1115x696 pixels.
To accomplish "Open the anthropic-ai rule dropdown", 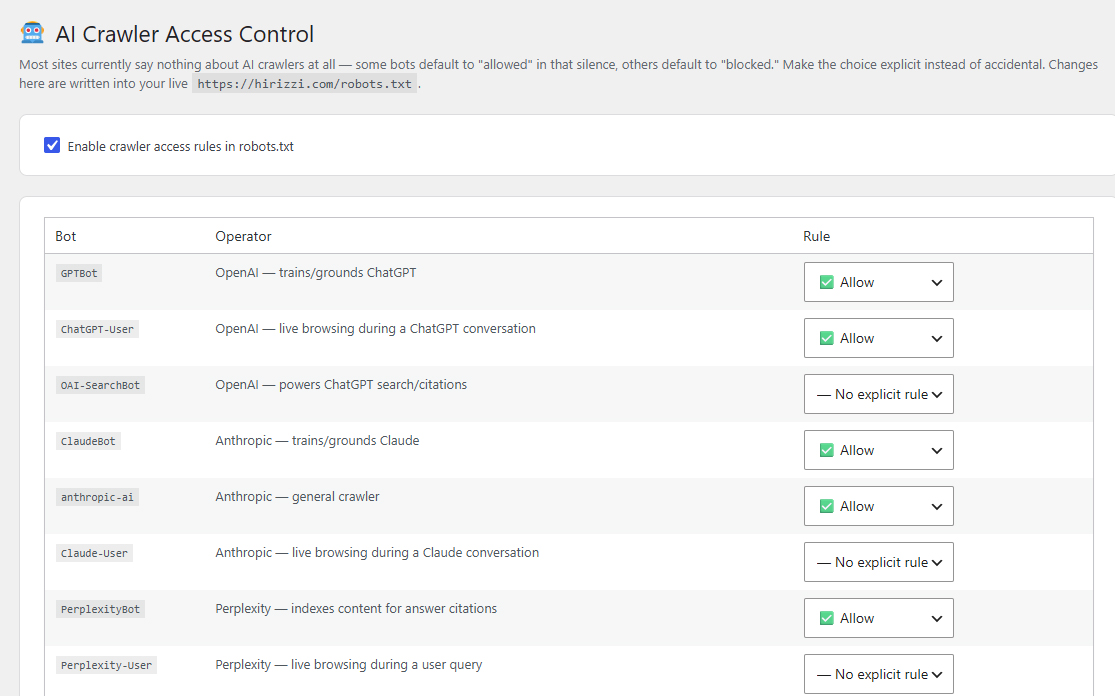I will [x=878, y=506].
